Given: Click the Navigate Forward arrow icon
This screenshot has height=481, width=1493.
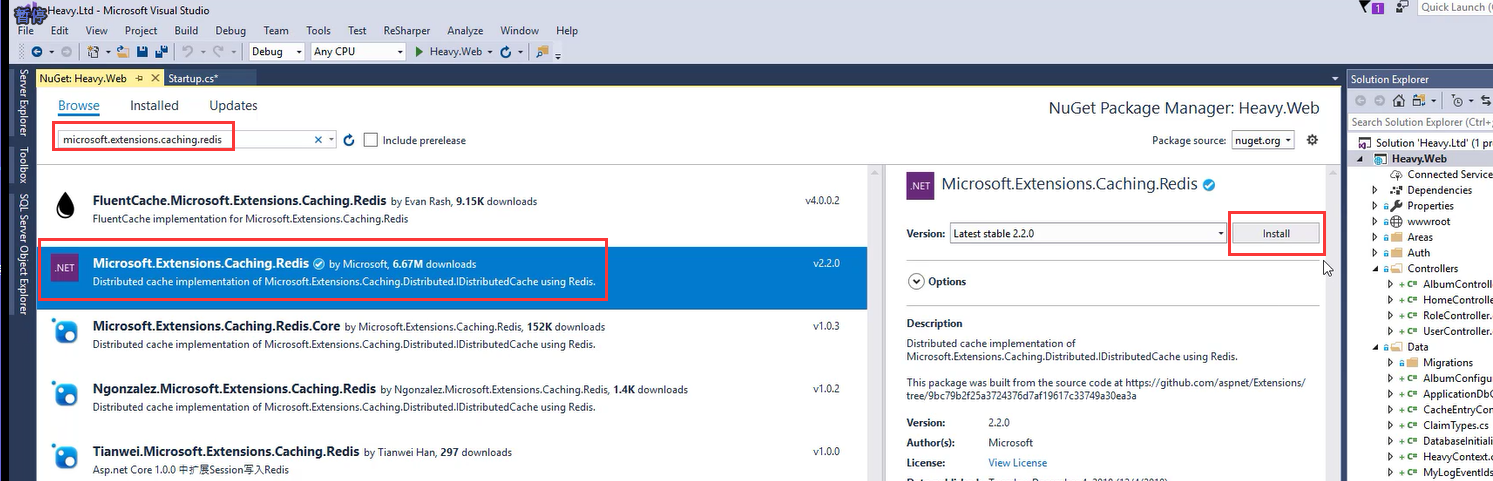Looking at the screenshot, I should (x=67, y=52).
